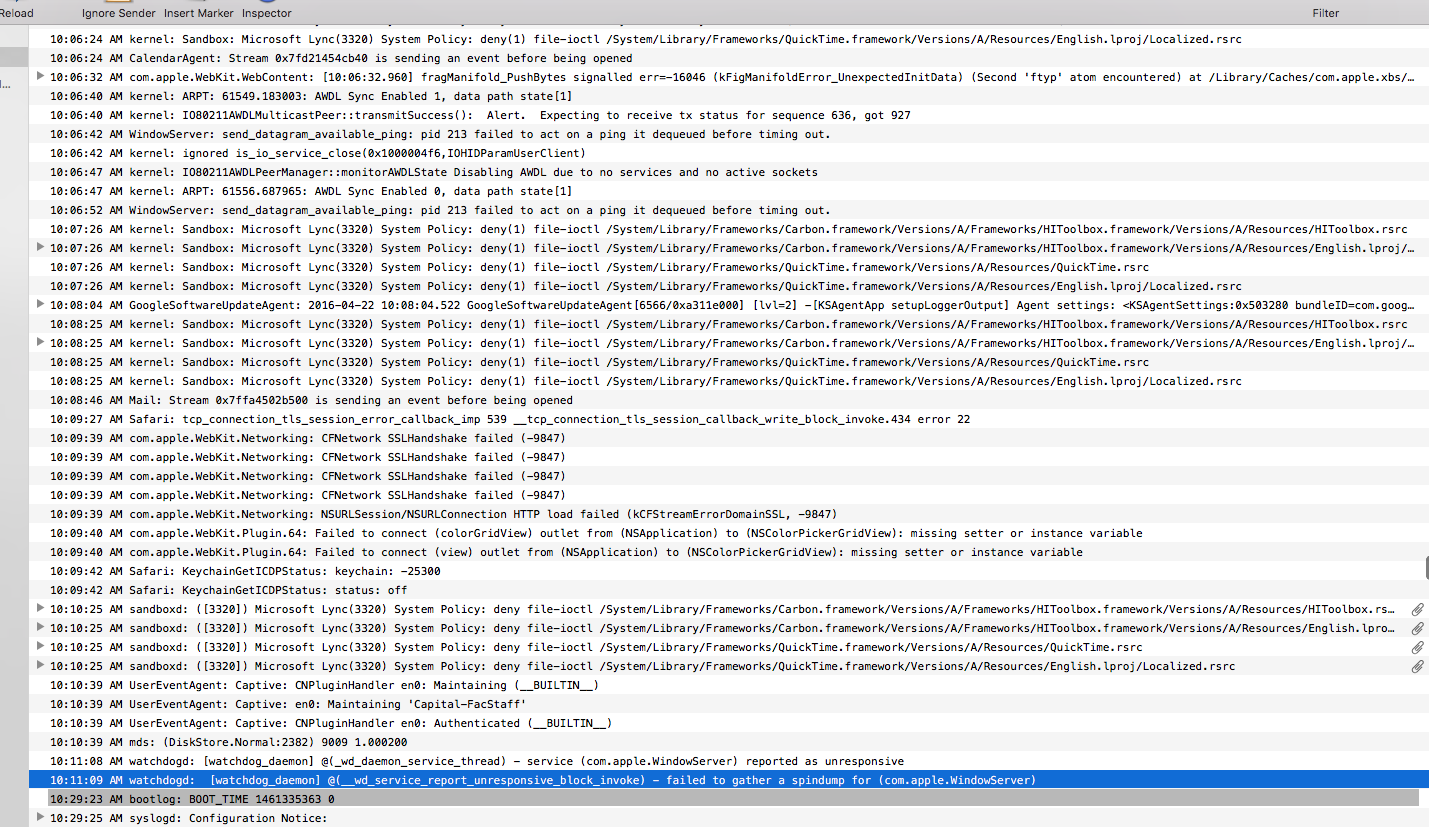
Task: Expand the 10:10:25 sandboxd HIToolbox.rsrc entry
Action: (40, 608)
